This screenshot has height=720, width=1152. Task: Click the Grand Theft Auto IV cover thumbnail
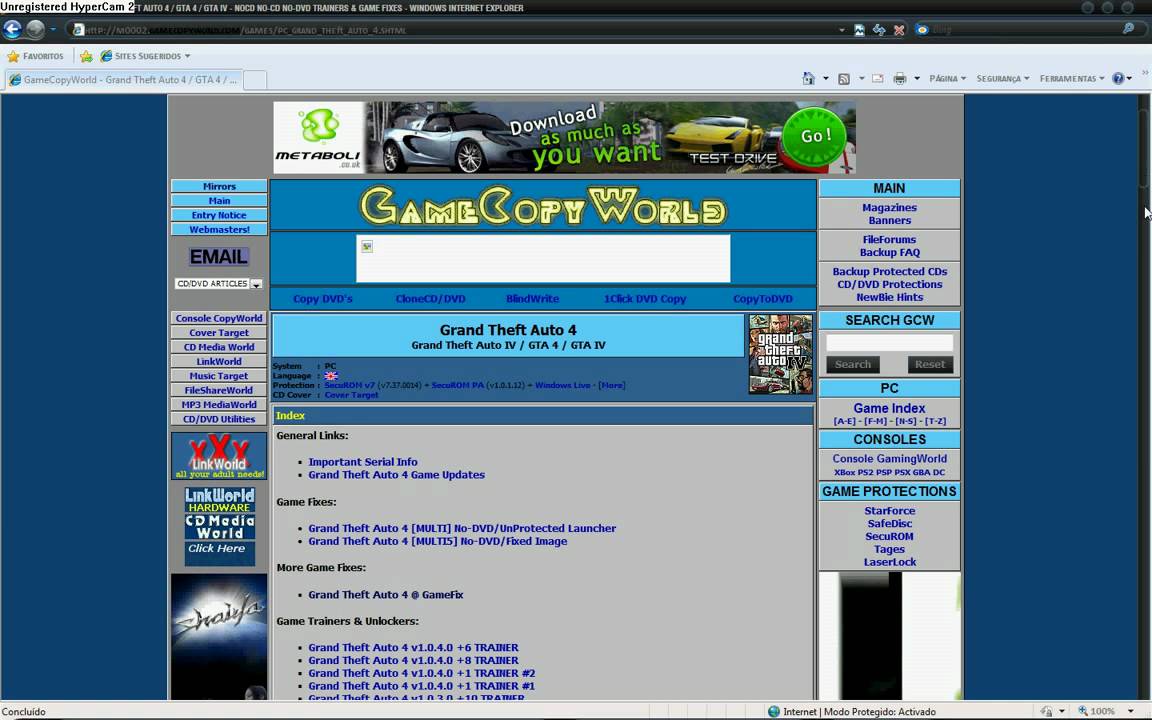click(780, 354)
